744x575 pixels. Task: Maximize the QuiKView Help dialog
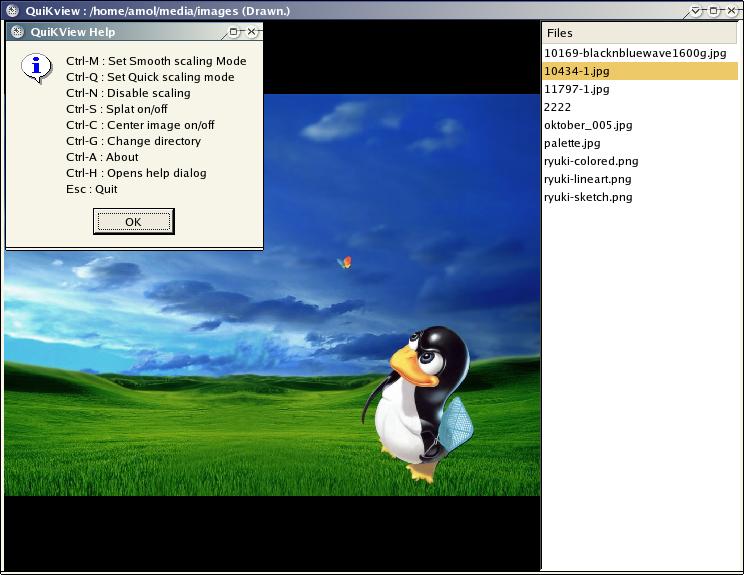[x=233, y=31]
